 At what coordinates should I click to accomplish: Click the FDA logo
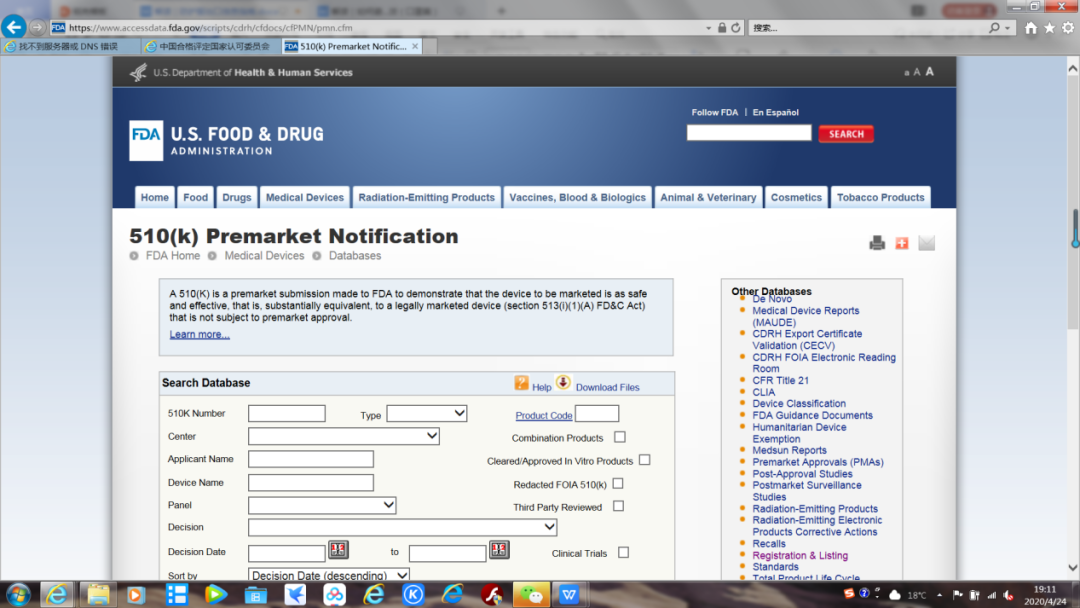pyautogui.click(x=146, y=140)
